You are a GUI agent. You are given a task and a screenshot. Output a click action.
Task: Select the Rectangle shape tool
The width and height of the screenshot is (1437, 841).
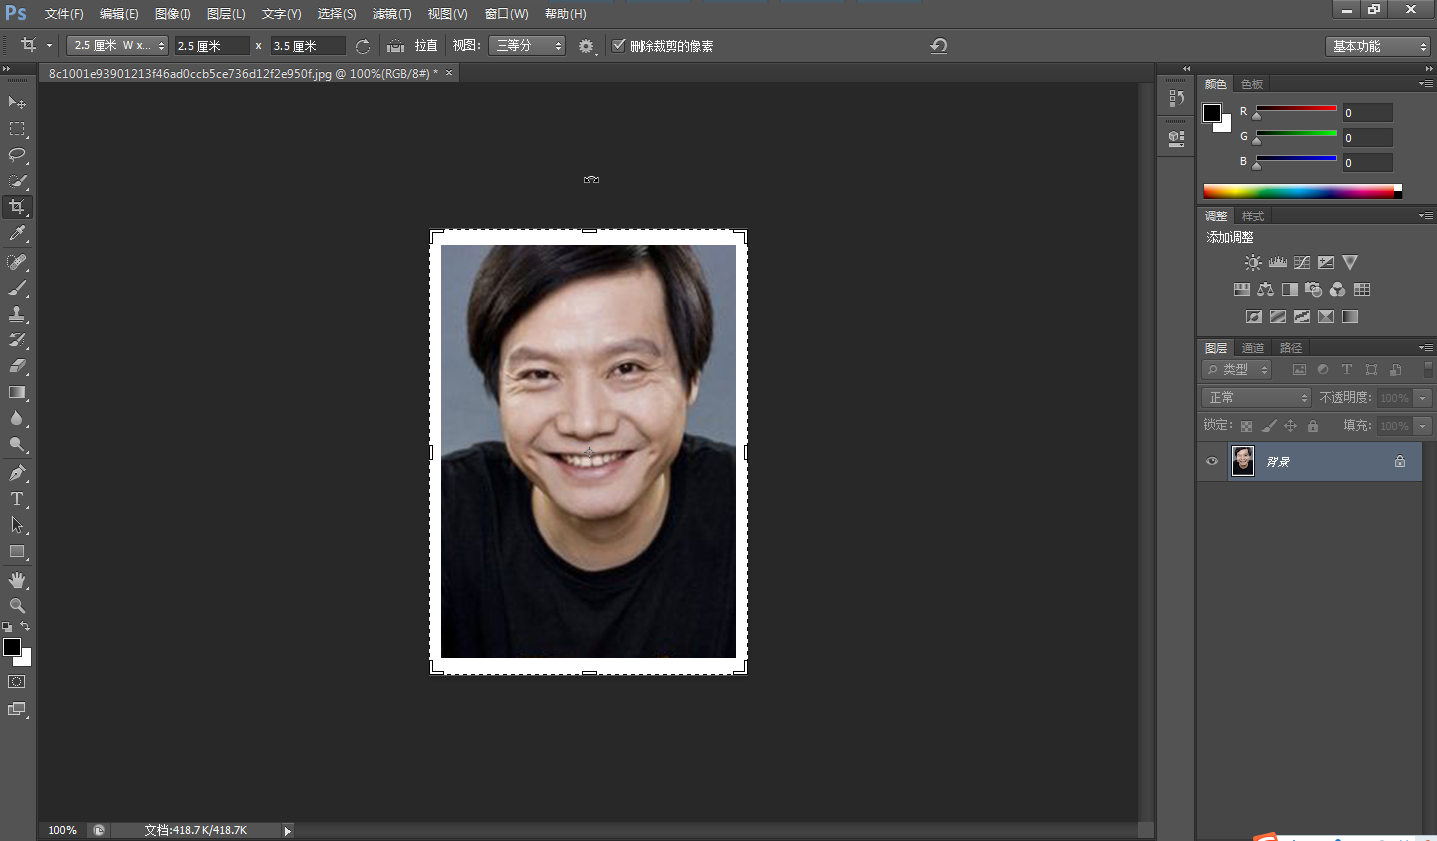point(17,551)
